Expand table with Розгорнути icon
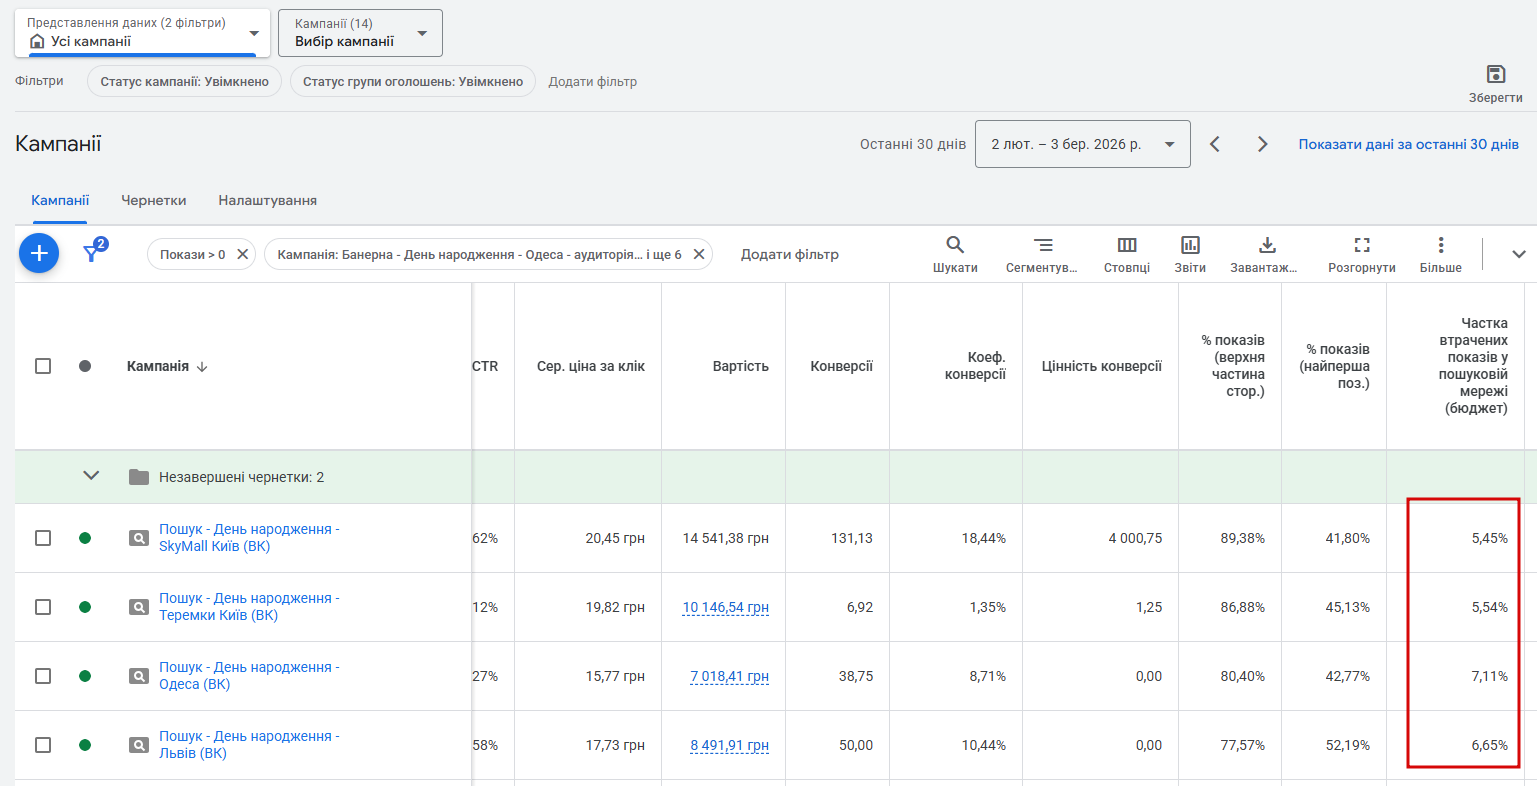The image size is (1537, 786). [x=1361, y=245]
